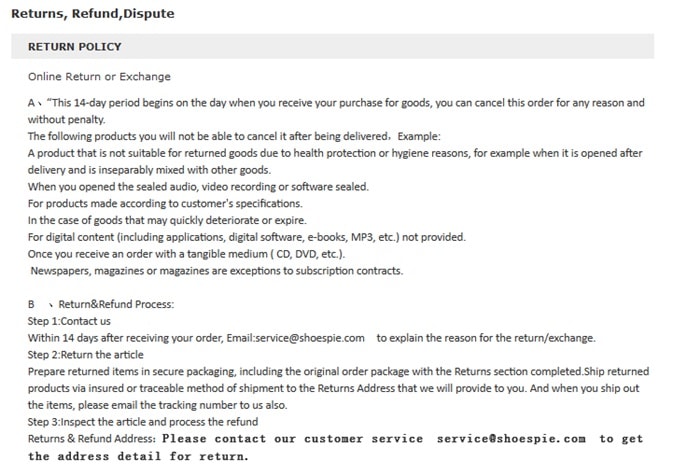Screen dimensions: 700x475
Task: Select the RETURN POLICY section header bar
Action: coord(340,46)
